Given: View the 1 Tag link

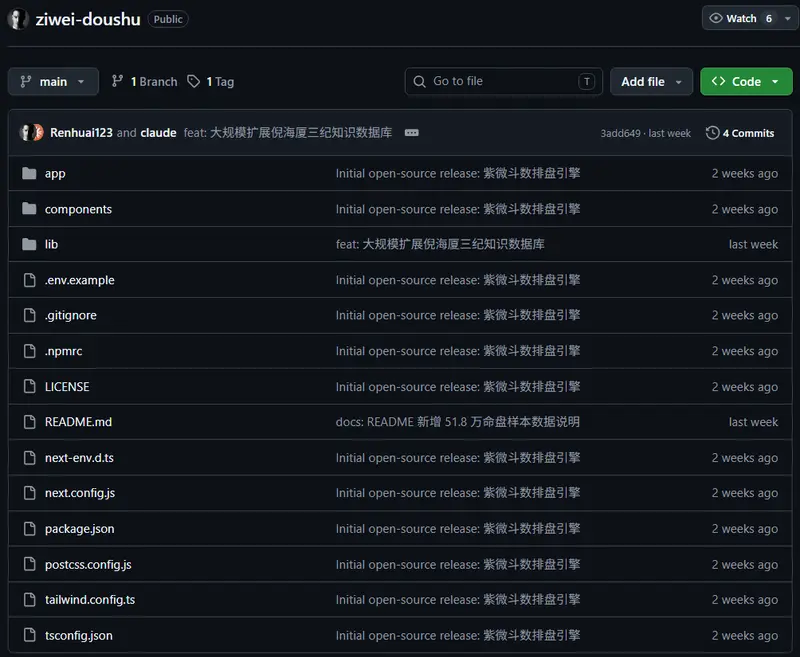Looking at the screenshot, I should tap(210, 82).
